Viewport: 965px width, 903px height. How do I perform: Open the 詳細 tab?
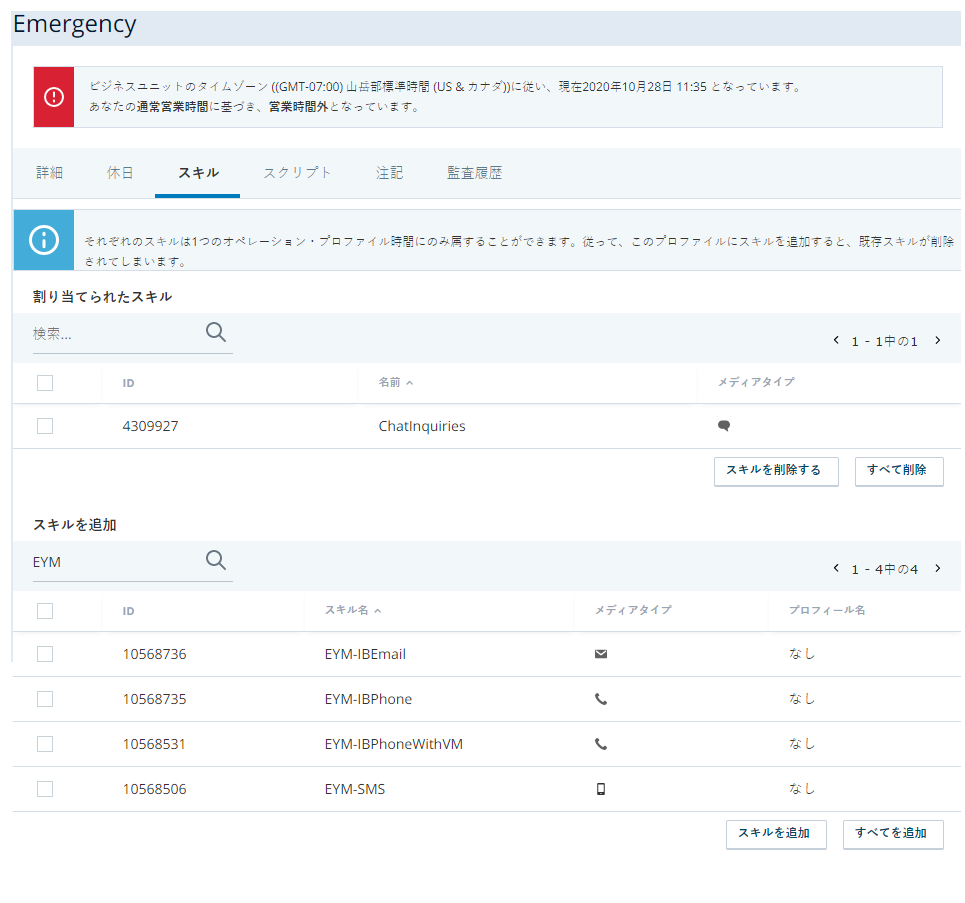pos(49,173)
